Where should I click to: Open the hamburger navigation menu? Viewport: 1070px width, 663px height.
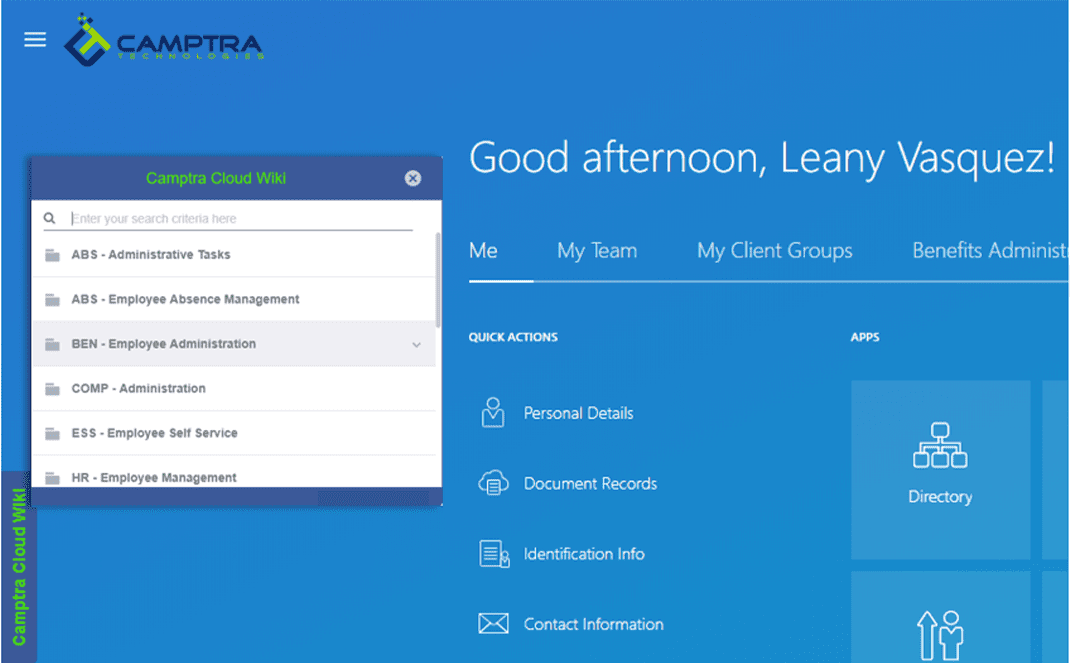[x=35, y=40]
